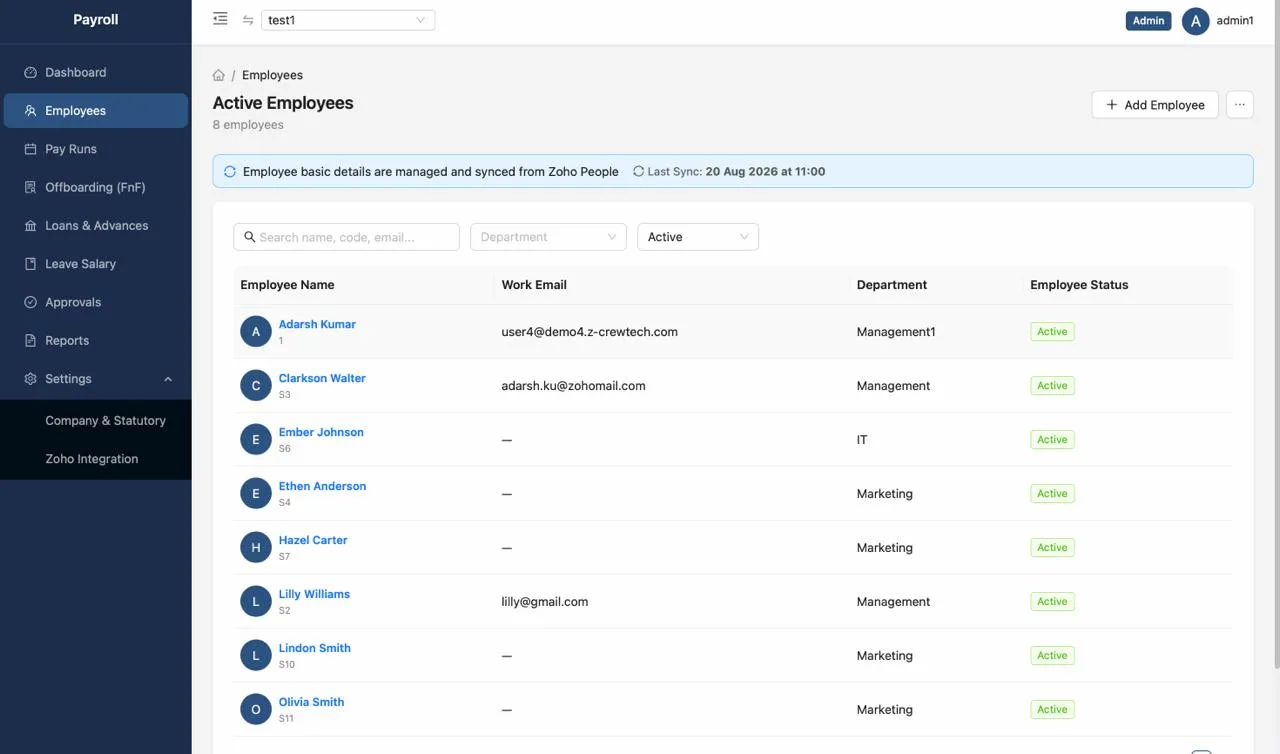Open the Active status filter dropdown
The height and width of the screenshot is (754, 1280).
coord(698,237)
